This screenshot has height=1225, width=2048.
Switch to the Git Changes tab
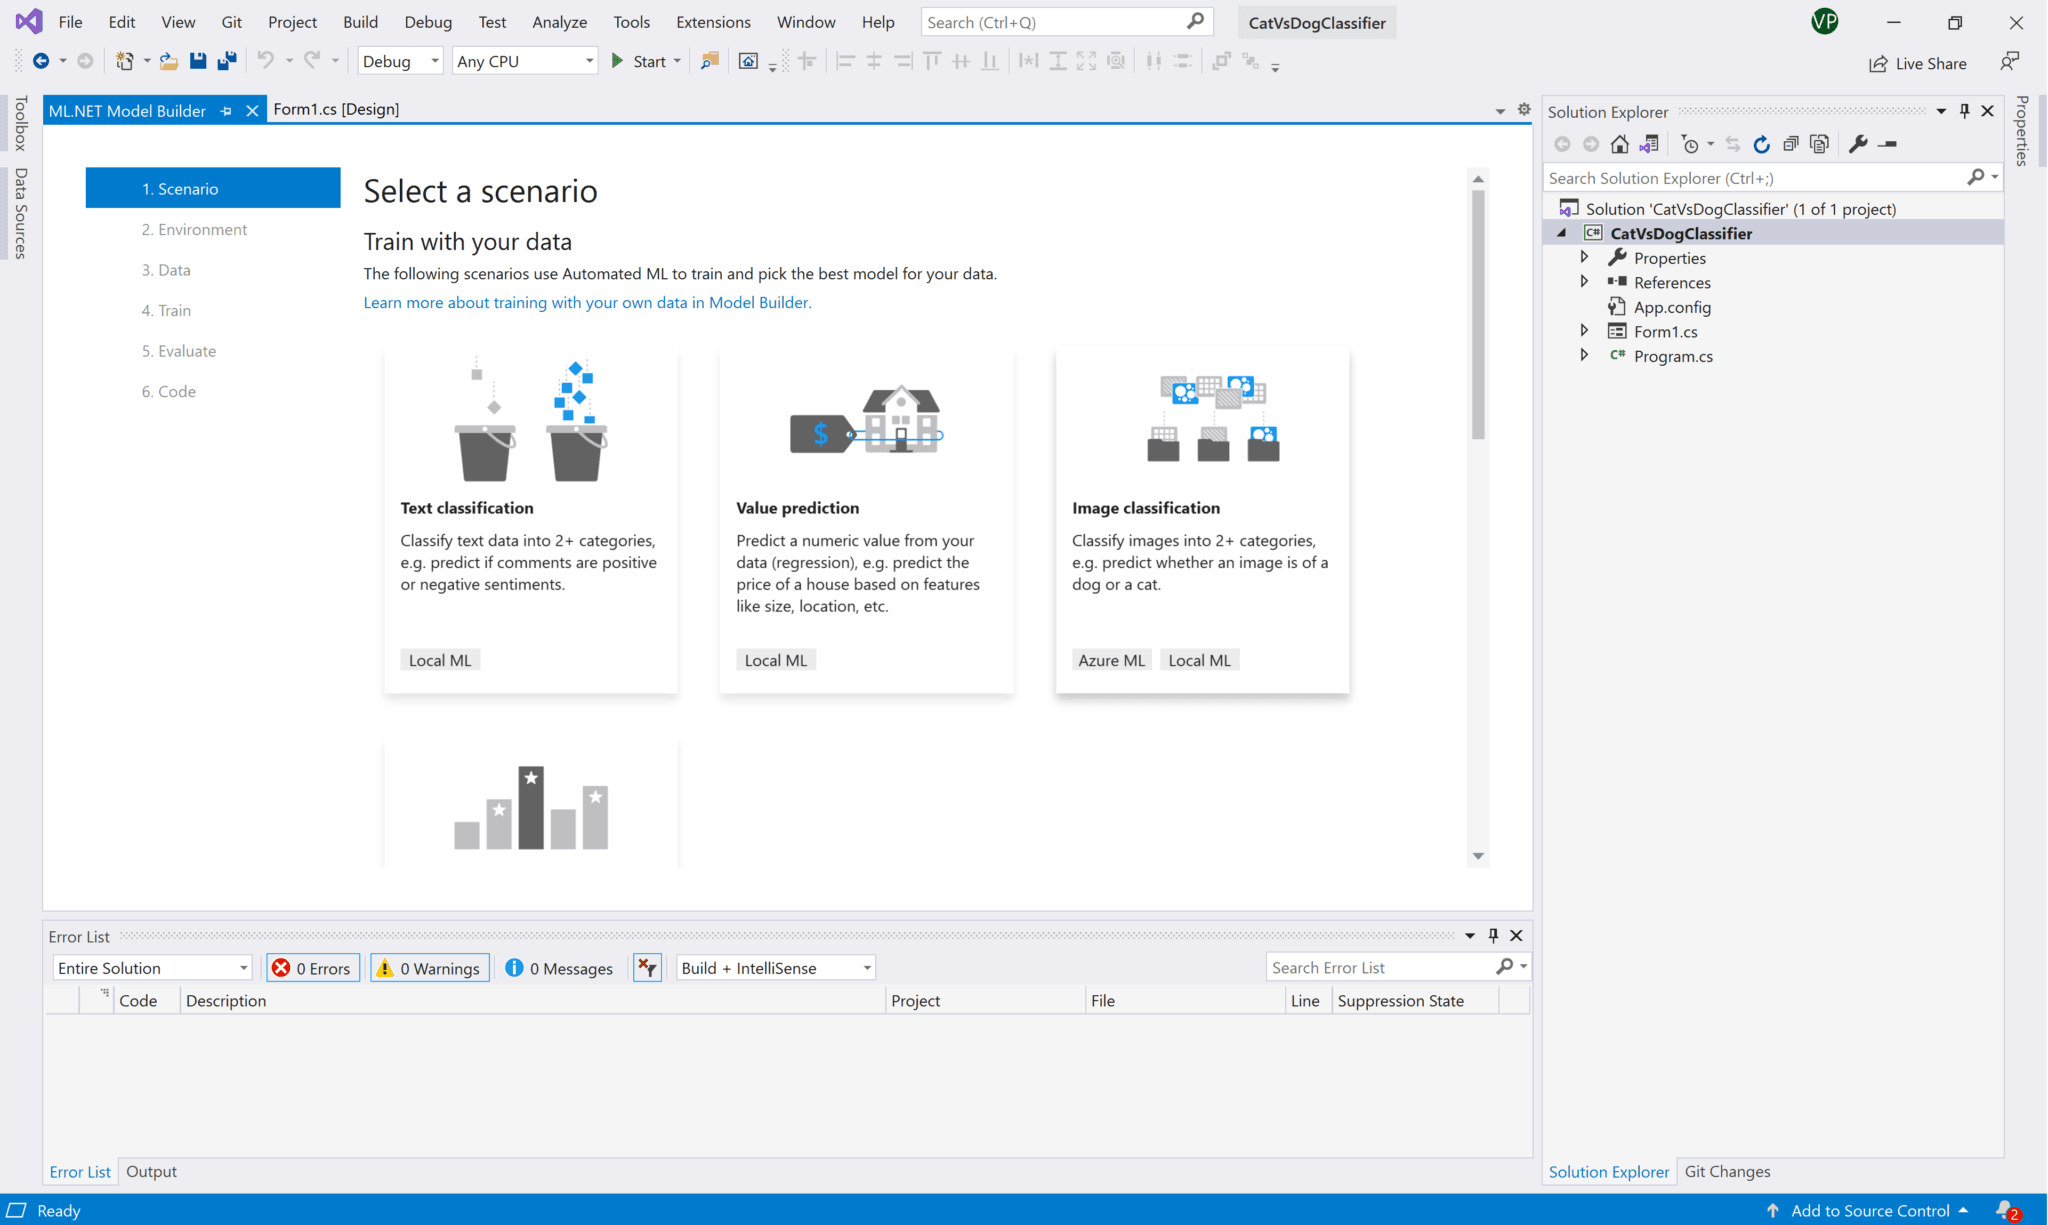coord(1728,1170)
